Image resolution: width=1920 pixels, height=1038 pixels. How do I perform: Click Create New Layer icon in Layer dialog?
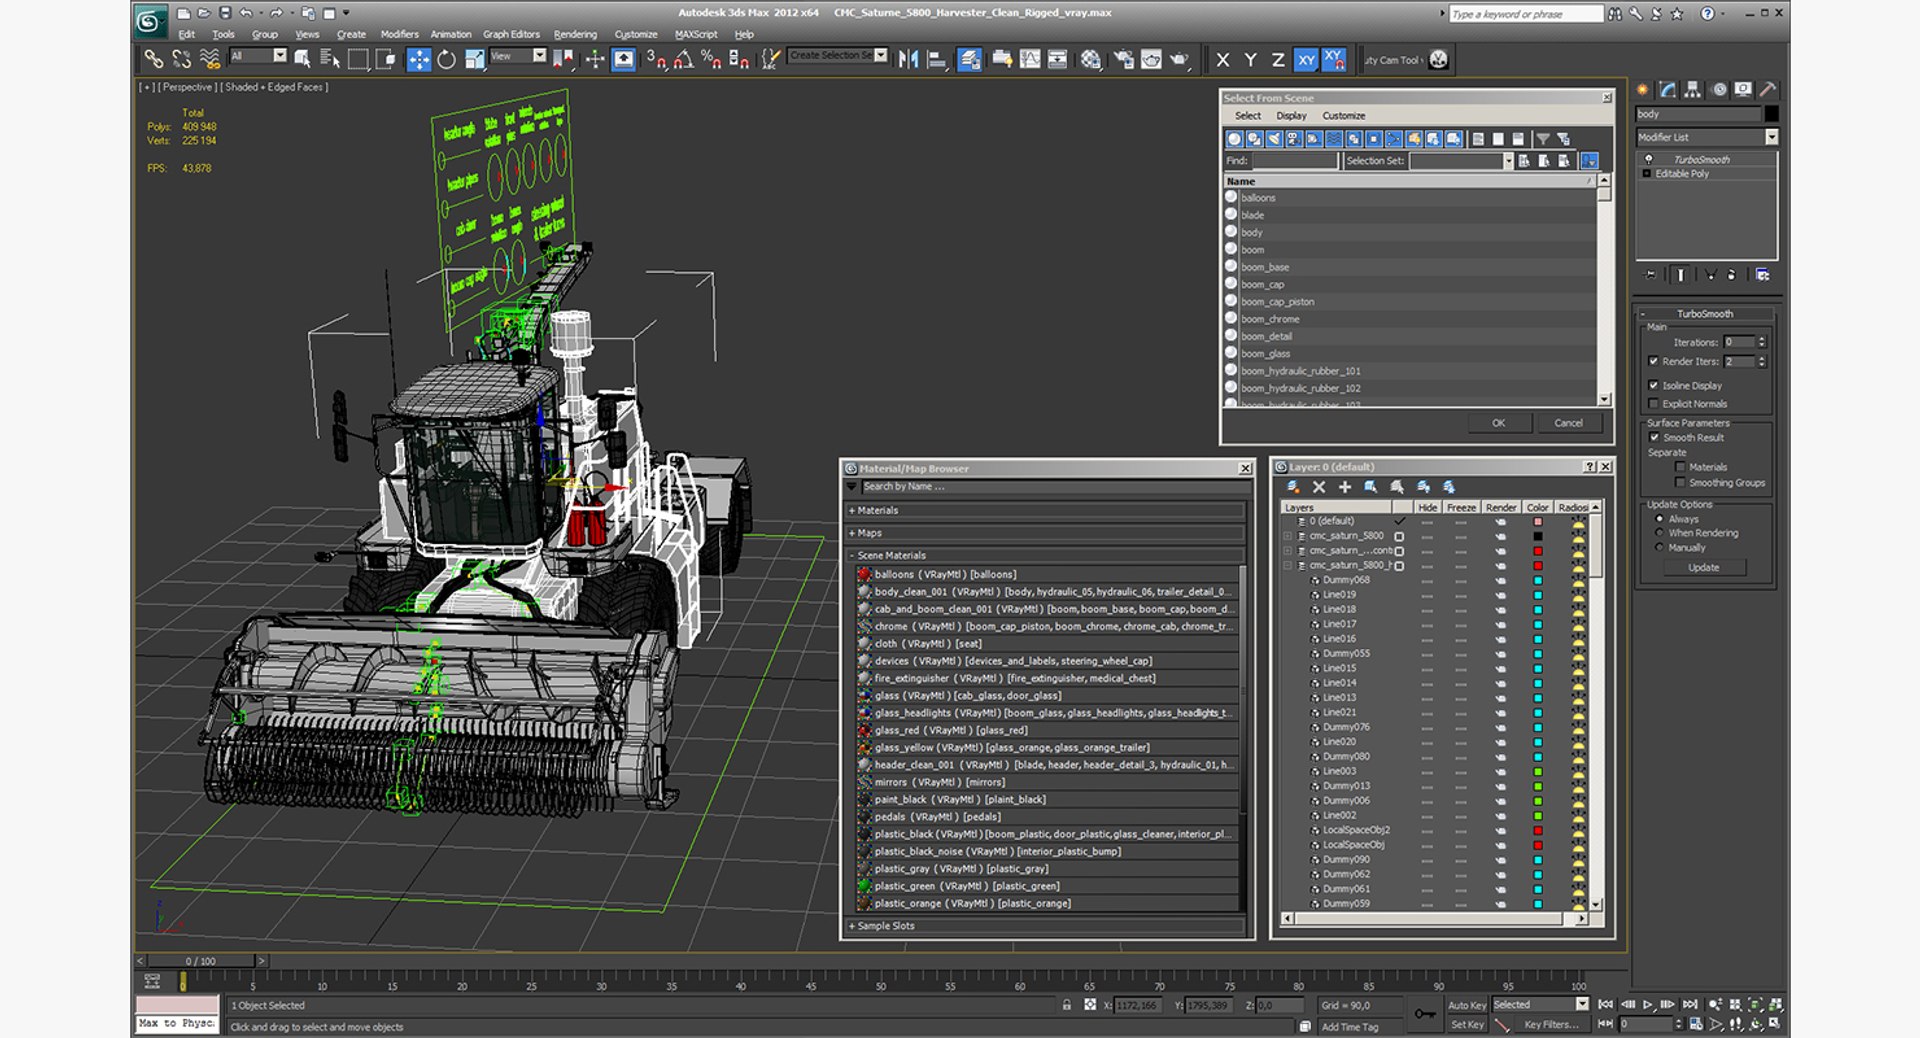(1293, 487)
